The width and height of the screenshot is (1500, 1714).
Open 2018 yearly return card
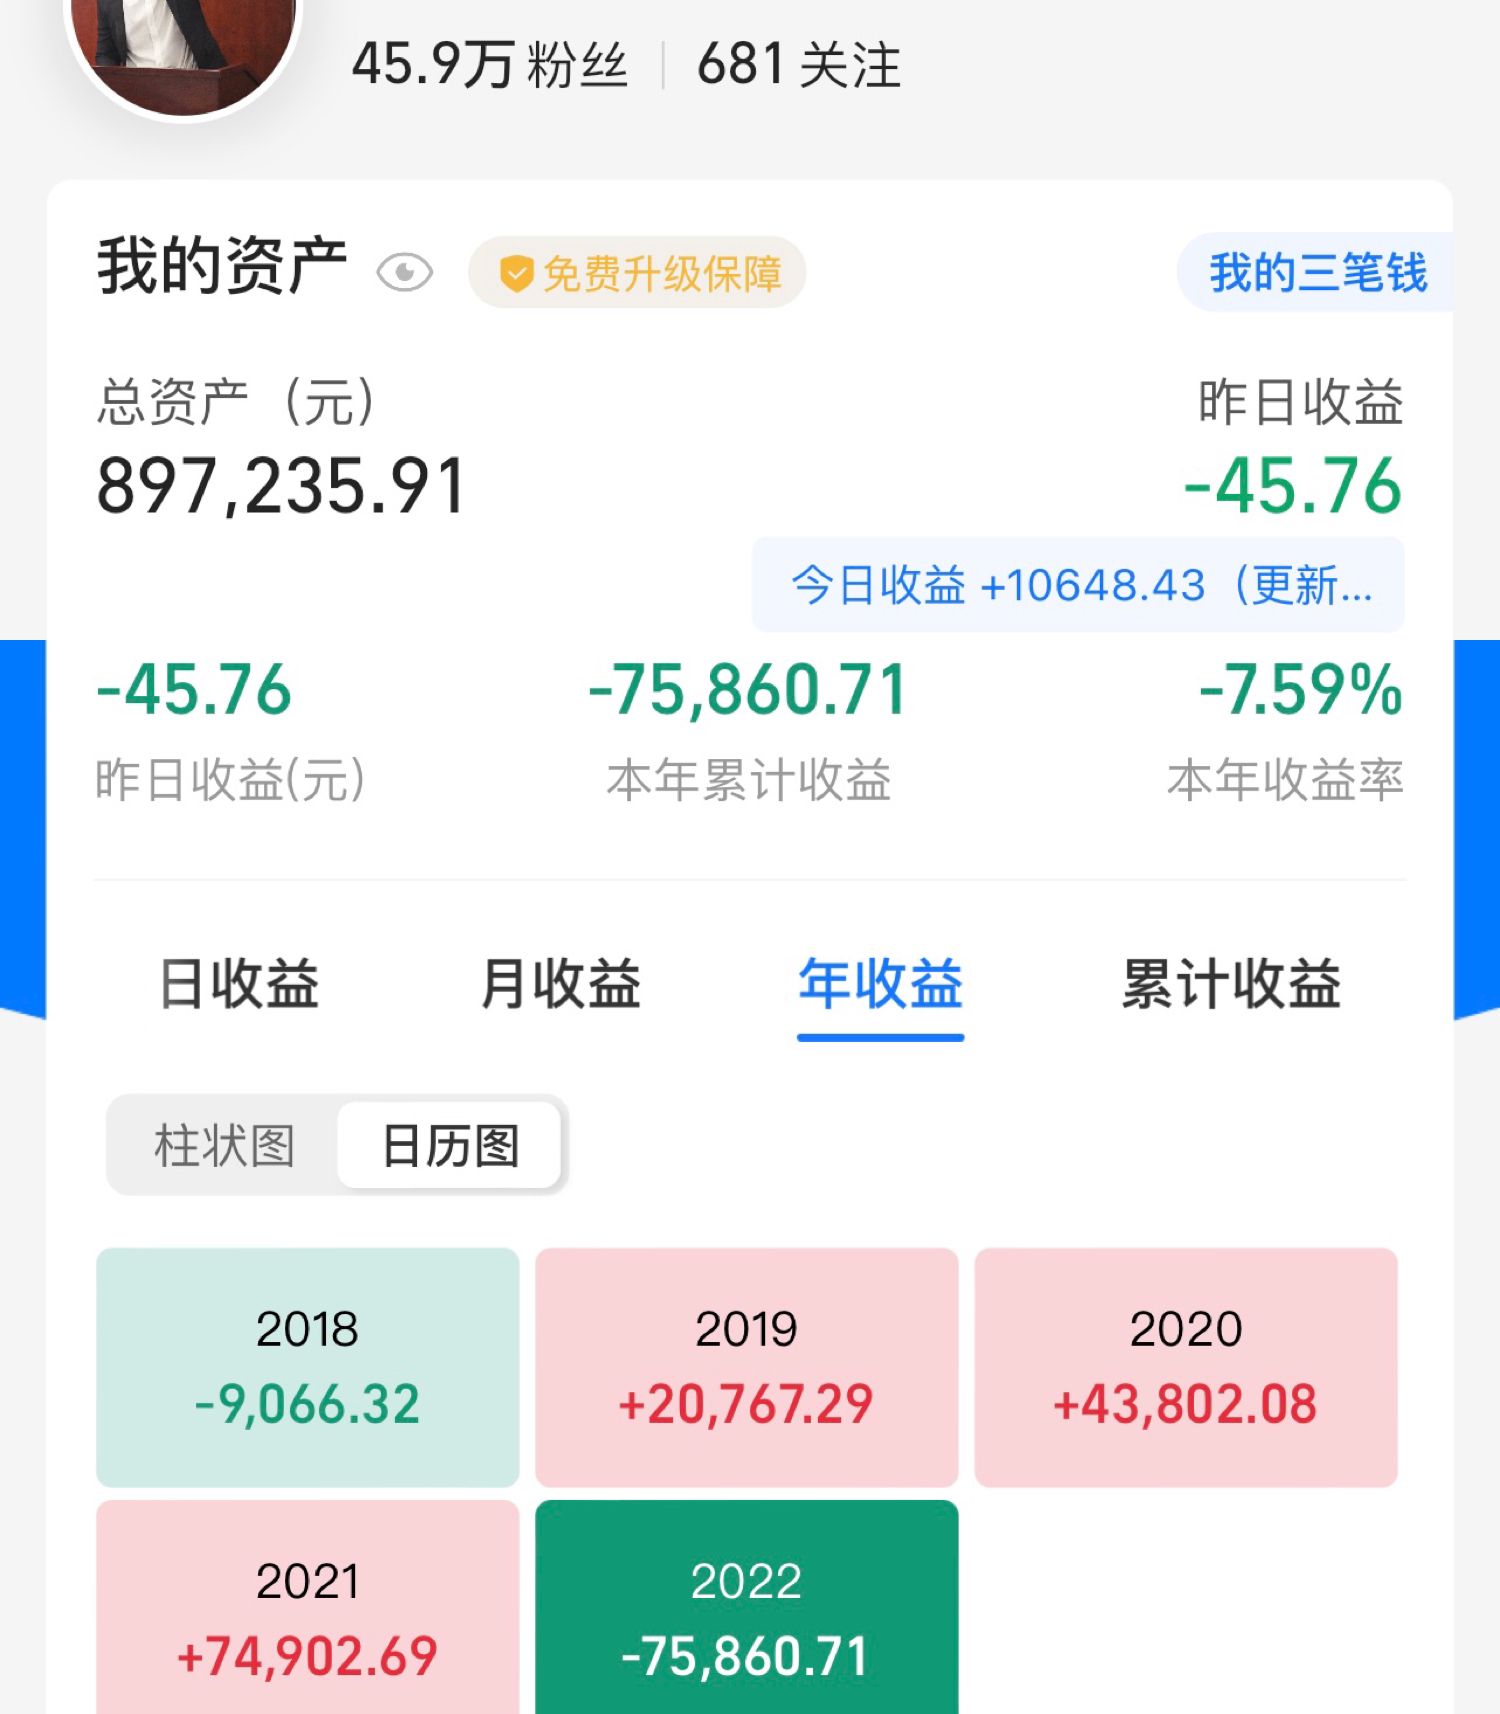click(x=308, y=1367)
